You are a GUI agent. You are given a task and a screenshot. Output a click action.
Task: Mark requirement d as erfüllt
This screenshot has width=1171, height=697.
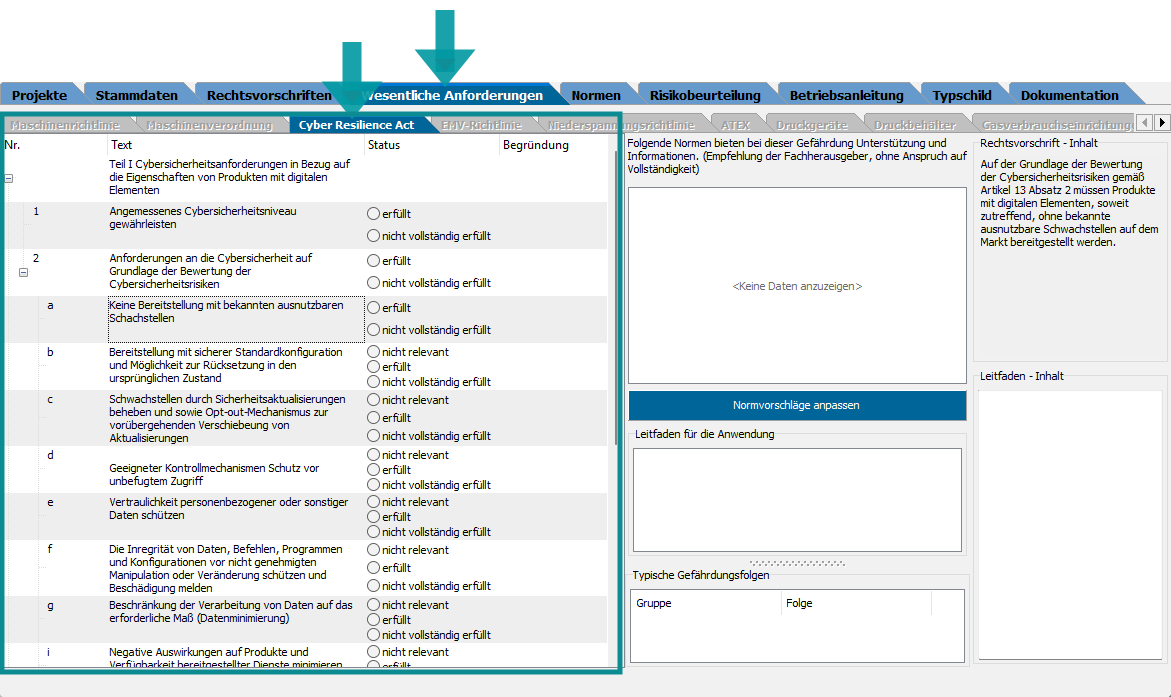pyautogui.click(x=374, y=470)
